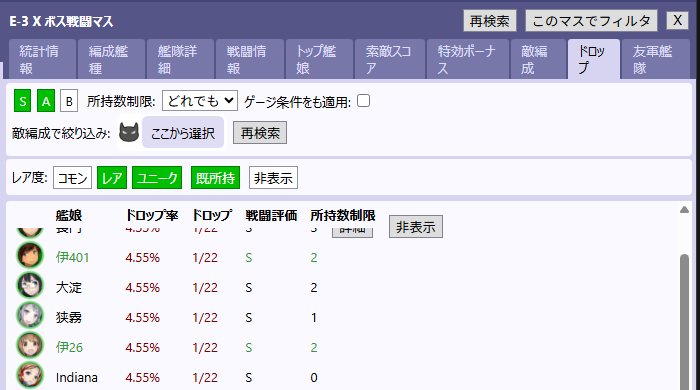Image resolution: width=700 pixels, height=390 pixels.
Task: Sort by the 所持数制限 column header
Action: [342, 216]
